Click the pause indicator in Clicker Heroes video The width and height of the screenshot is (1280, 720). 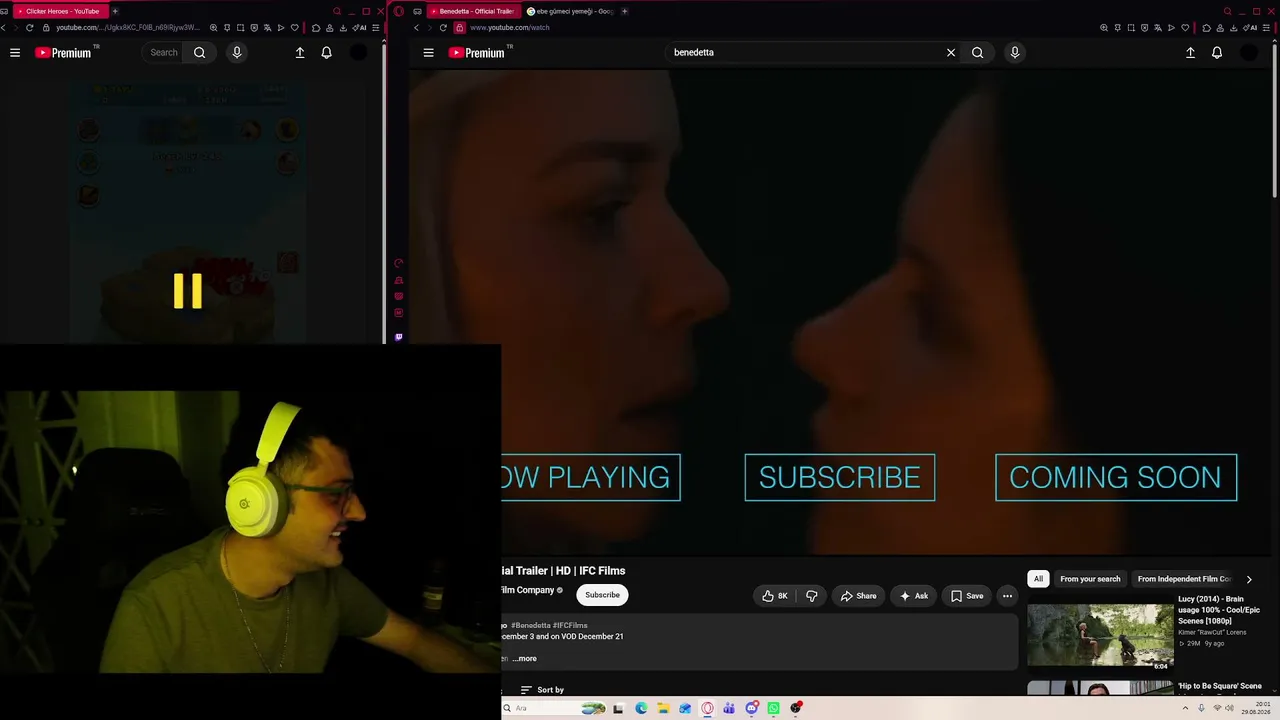pos(188,291)
